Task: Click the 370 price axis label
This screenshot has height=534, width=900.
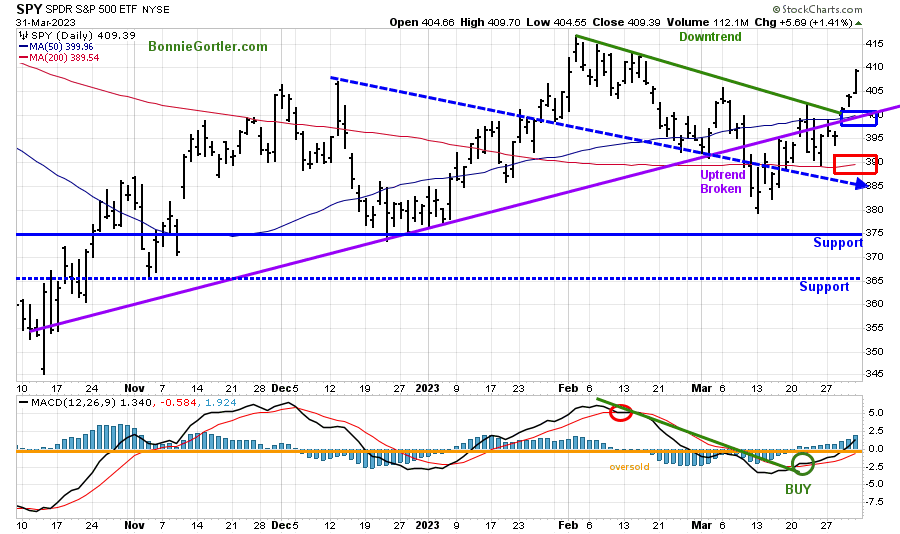Action: click(874, 256)
